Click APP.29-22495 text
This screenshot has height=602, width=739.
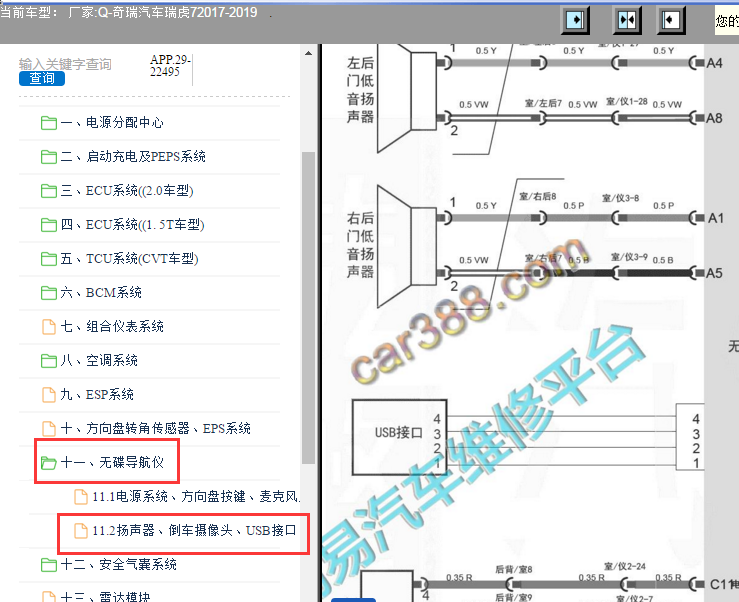pyautogui.click(x=170, y=66)
